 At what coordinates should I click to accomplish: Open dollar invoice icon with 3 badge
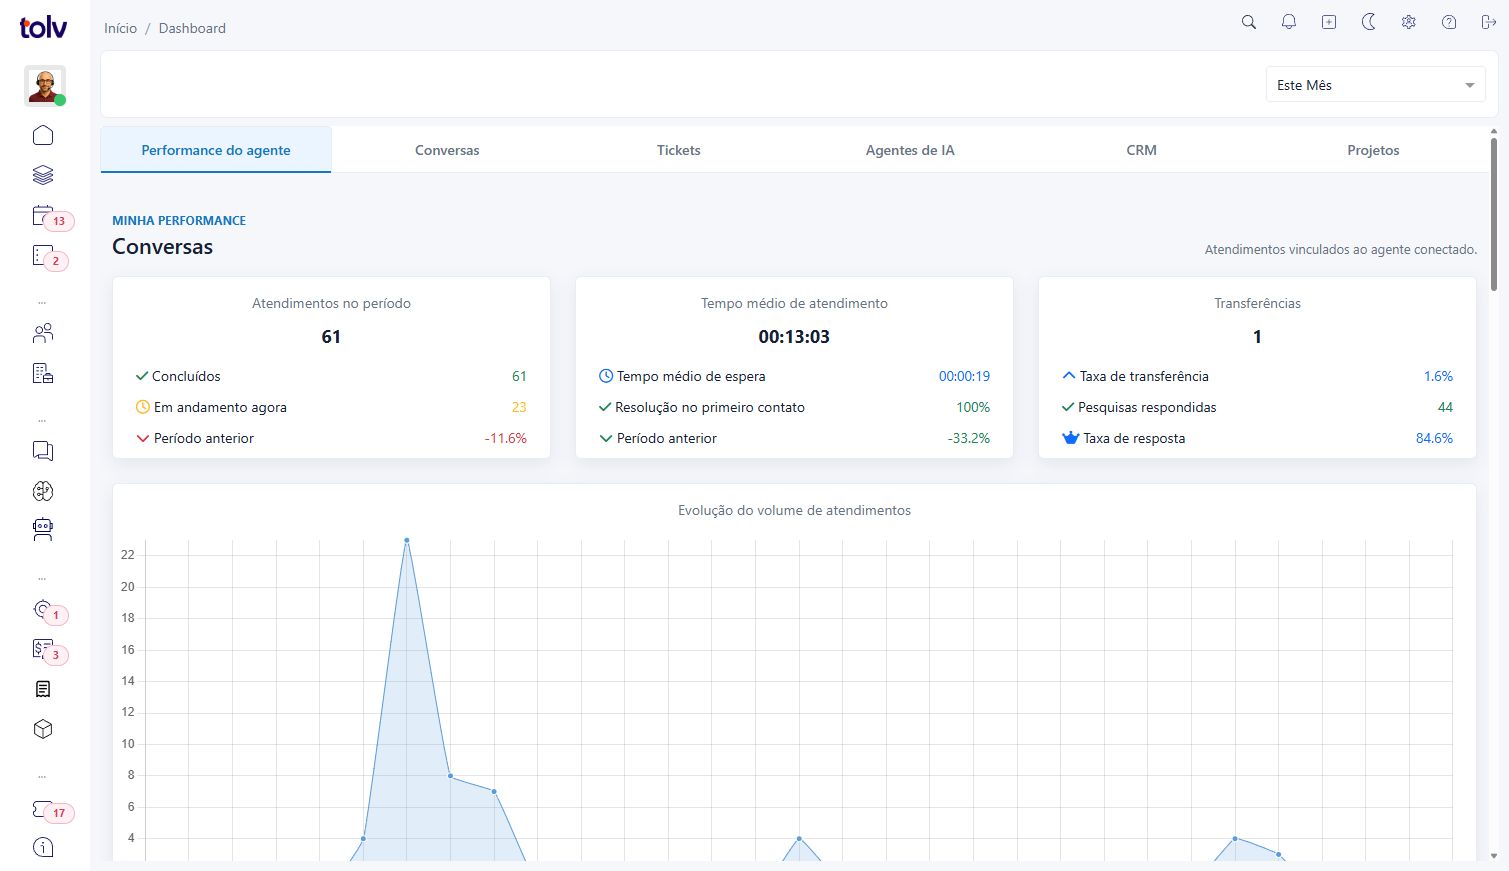43,649
